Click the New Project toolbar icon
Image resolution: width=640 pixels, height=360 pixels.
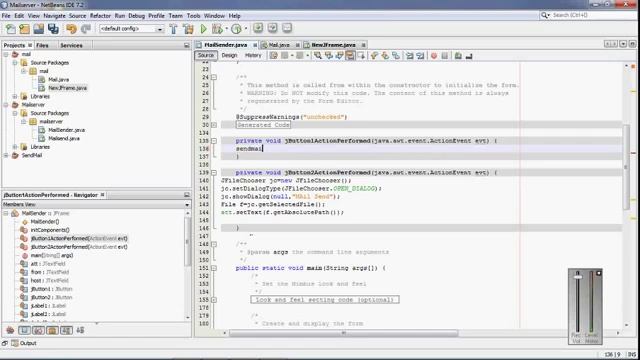pos(24,29)
